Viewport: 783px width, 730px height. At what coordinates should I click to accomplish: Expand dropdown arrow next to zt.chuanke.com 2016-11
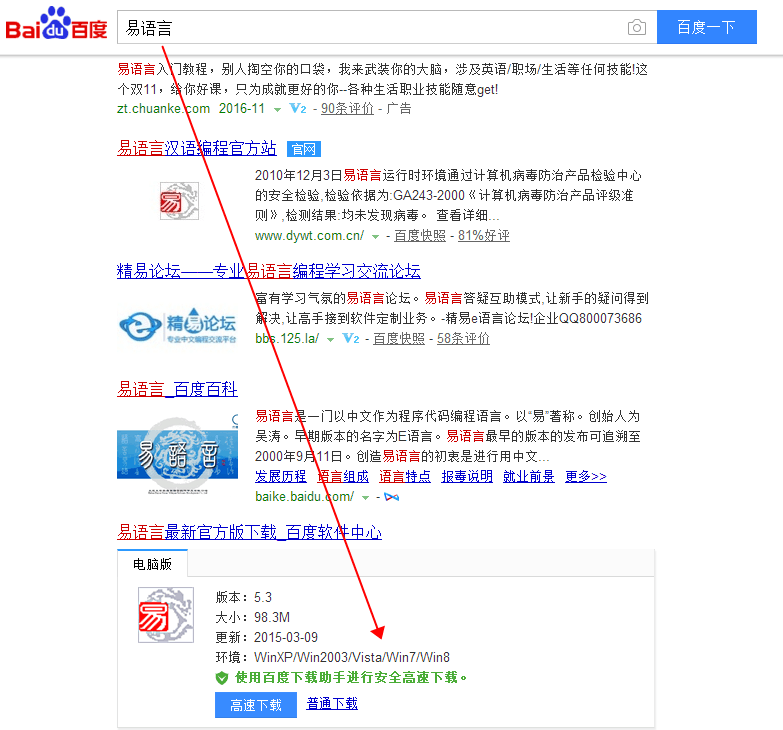tap(277, 109)
